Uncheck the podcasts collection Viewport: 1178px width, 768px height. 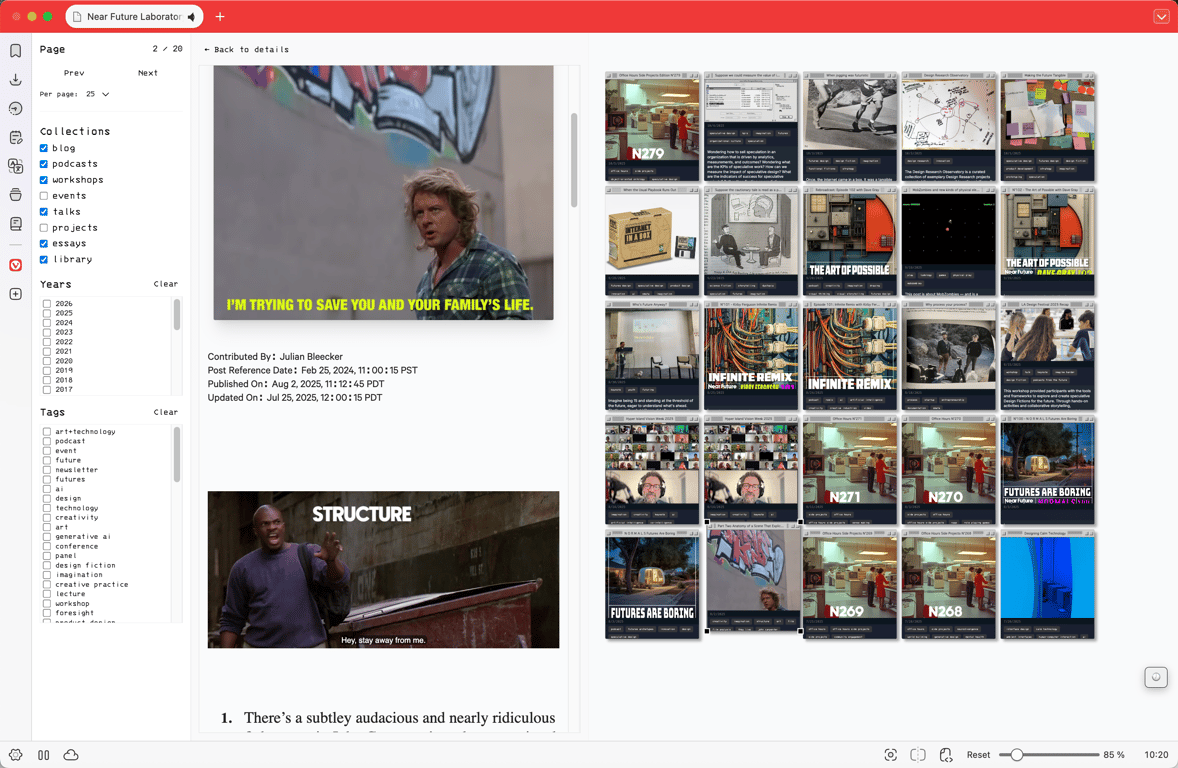pyautogui.click(x=44, y=164)
